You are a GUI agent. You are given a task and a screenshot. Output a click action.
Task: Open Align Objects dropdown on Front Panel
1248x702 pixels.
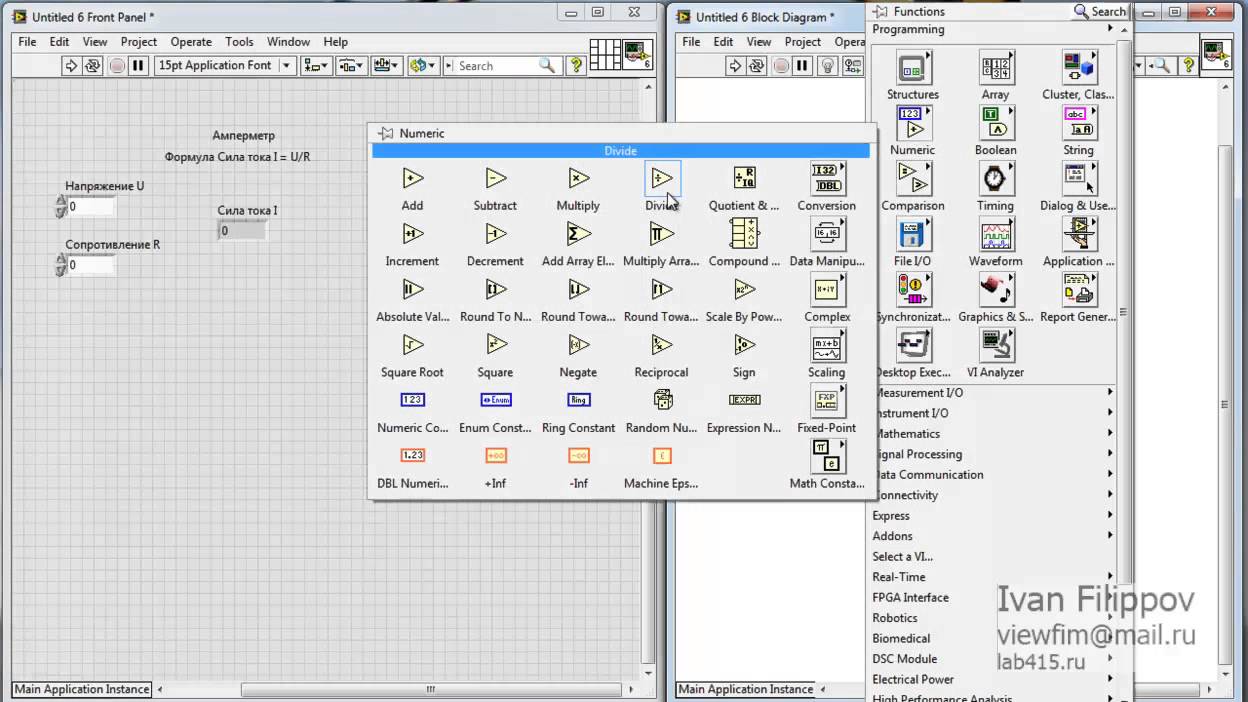pos(317,66)
